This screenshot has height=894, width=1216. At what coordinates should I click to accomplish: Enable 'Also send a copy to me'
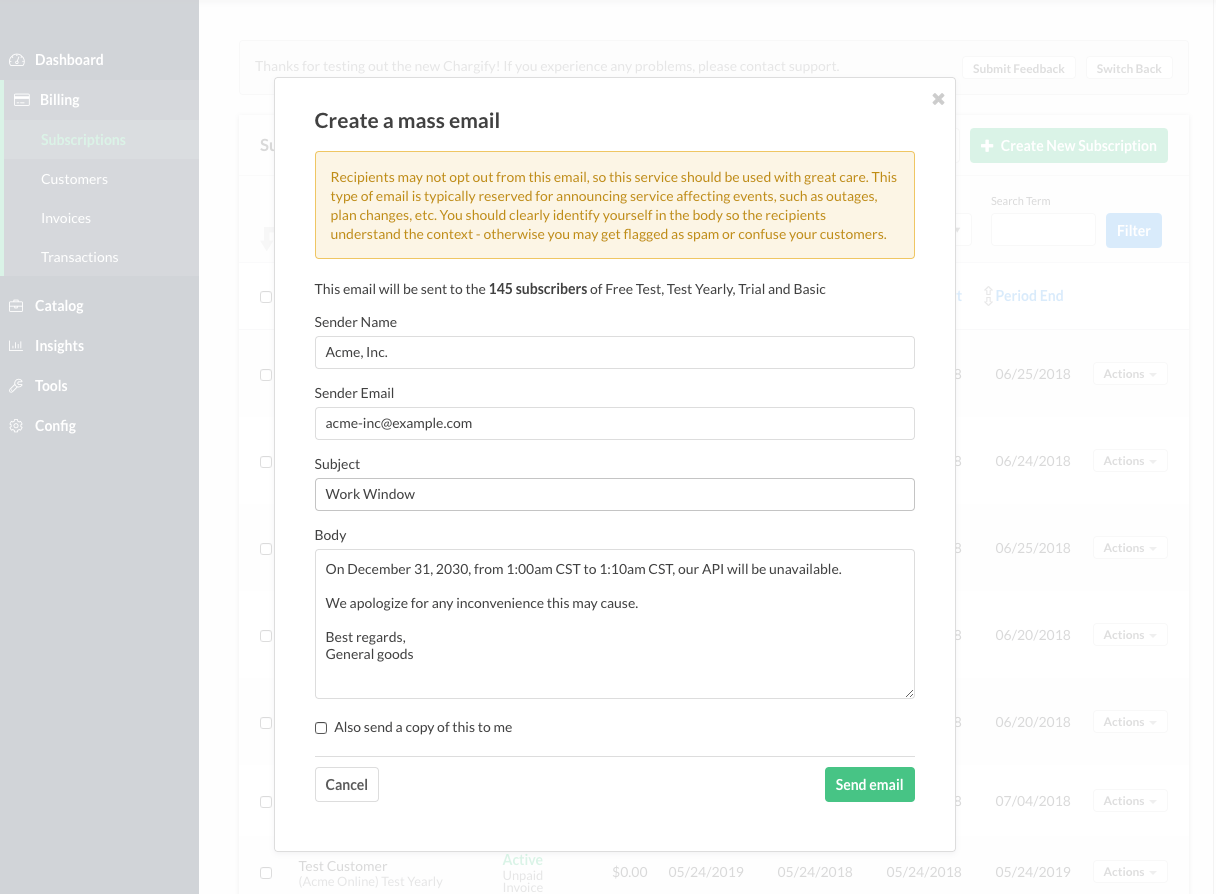pyautogui.click(x=321, y=728)
